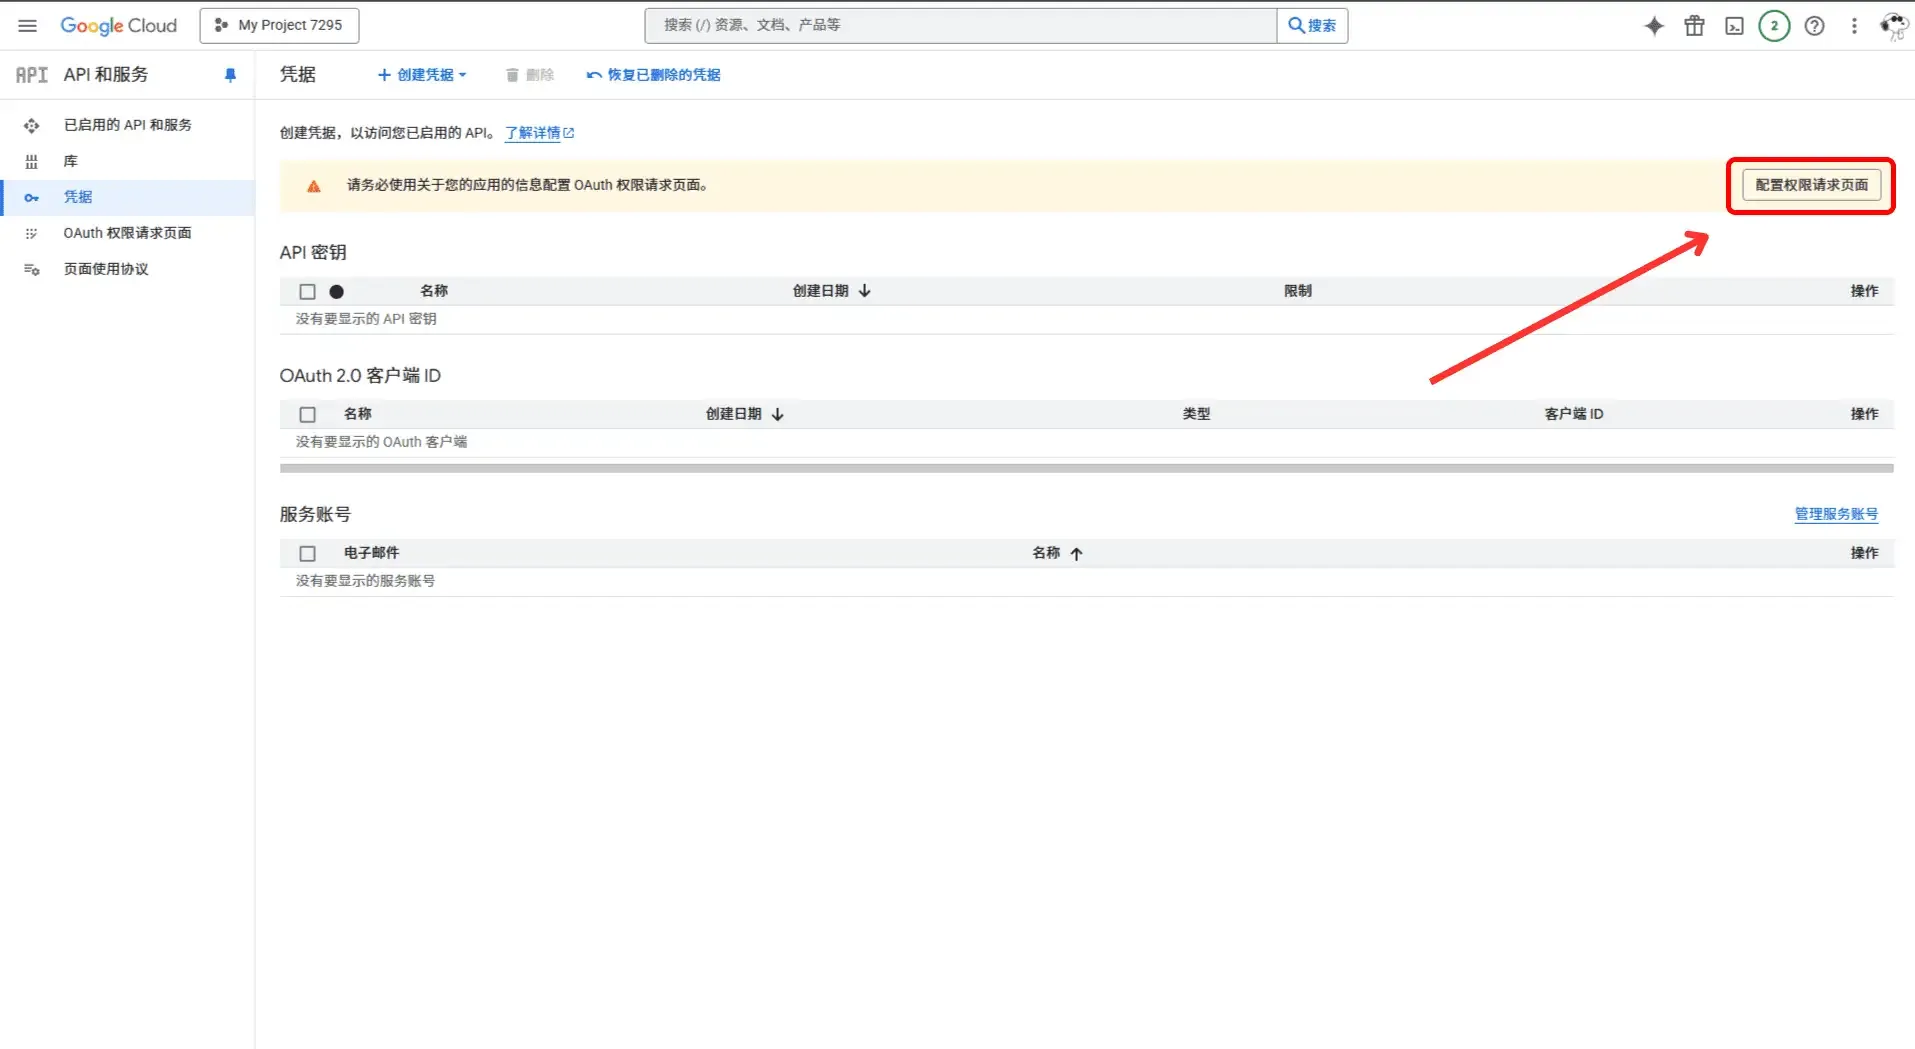
Task: Open 页面使用协议 in the sidebar
Action: pyautogui.click(x=127, y=269)
